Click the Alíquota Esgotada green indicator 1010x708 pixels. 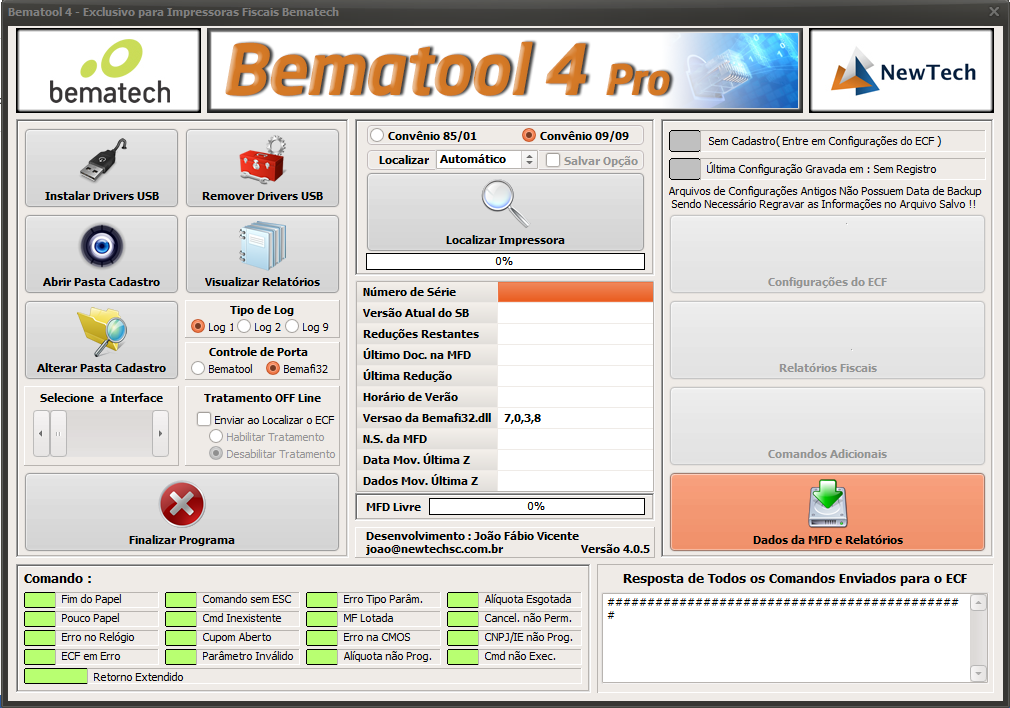pos(463,600)
